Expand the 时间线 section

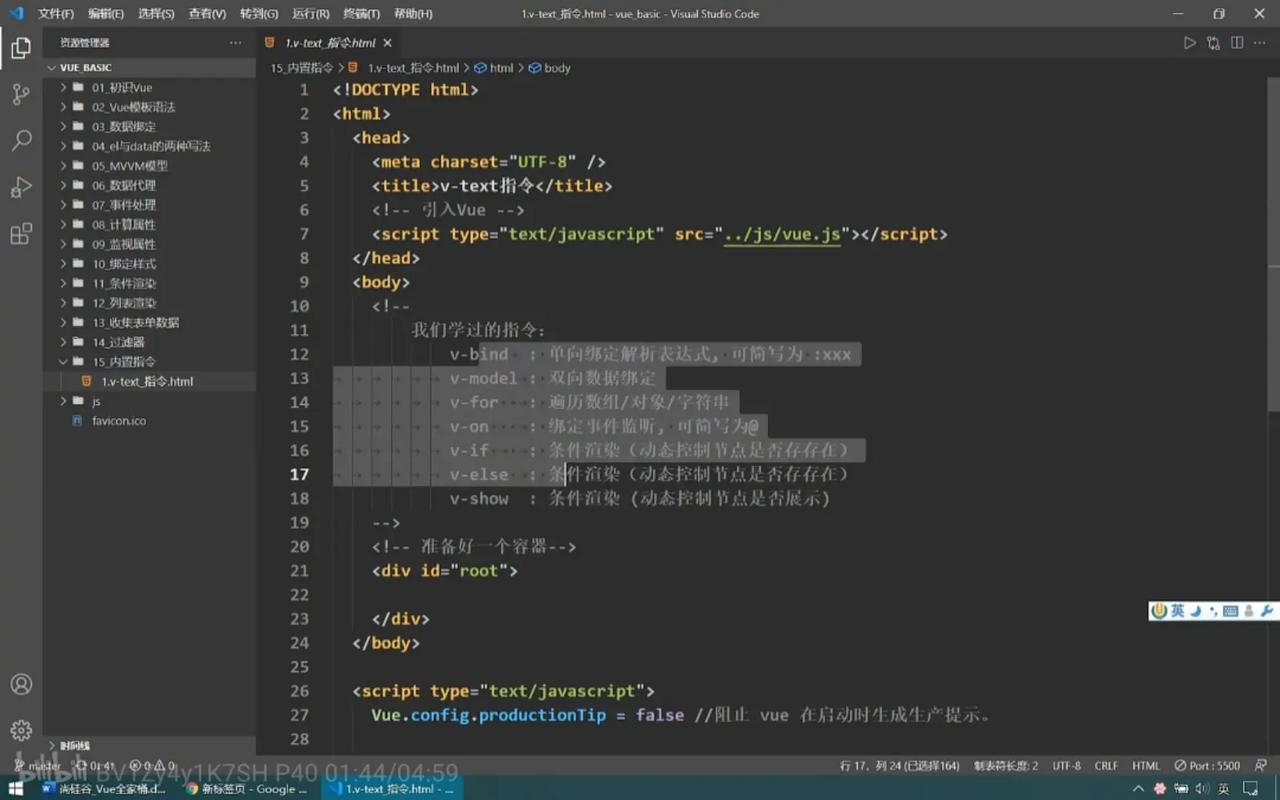[x=150, y=746]
